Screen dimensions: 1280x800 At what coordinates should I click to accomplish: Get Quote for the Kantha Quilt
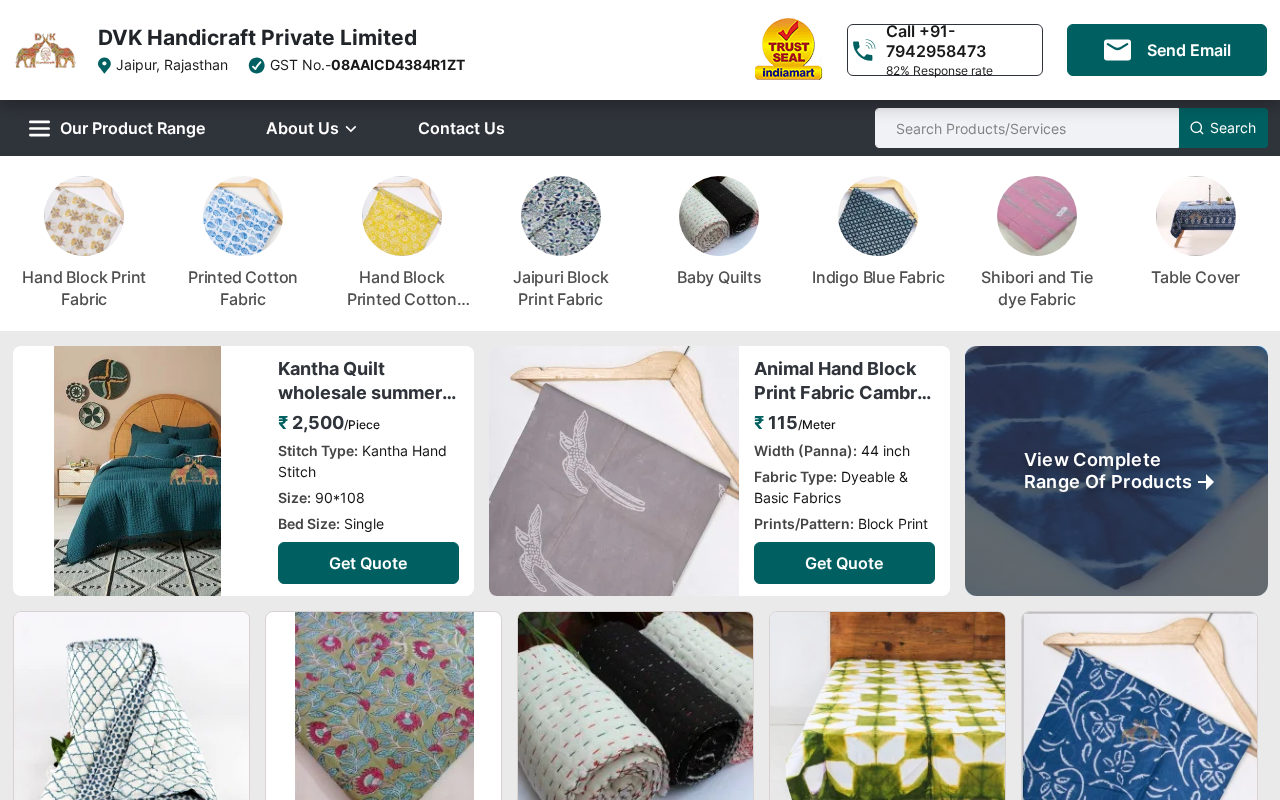point(368,563)
